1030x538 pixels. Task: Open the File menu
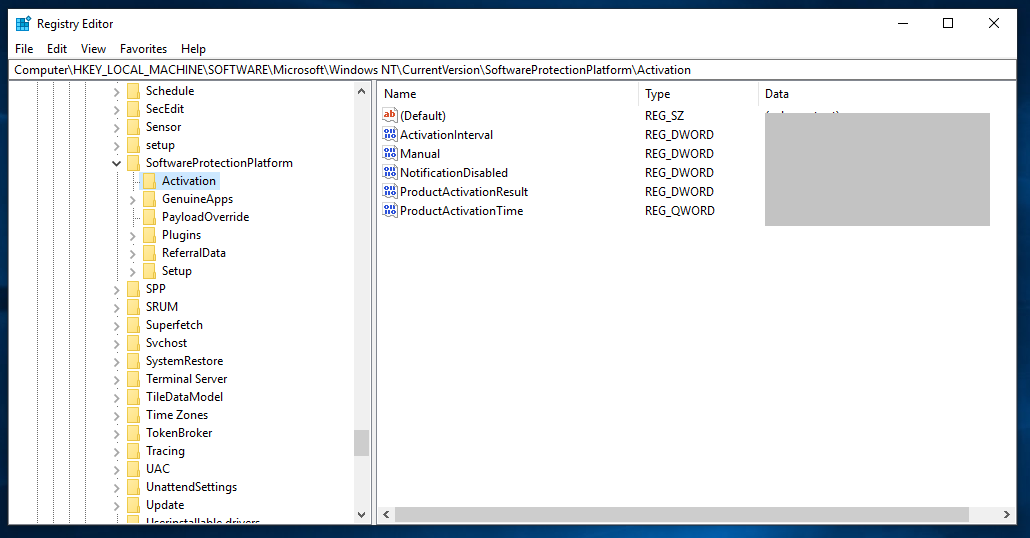(x=24, y=49)
